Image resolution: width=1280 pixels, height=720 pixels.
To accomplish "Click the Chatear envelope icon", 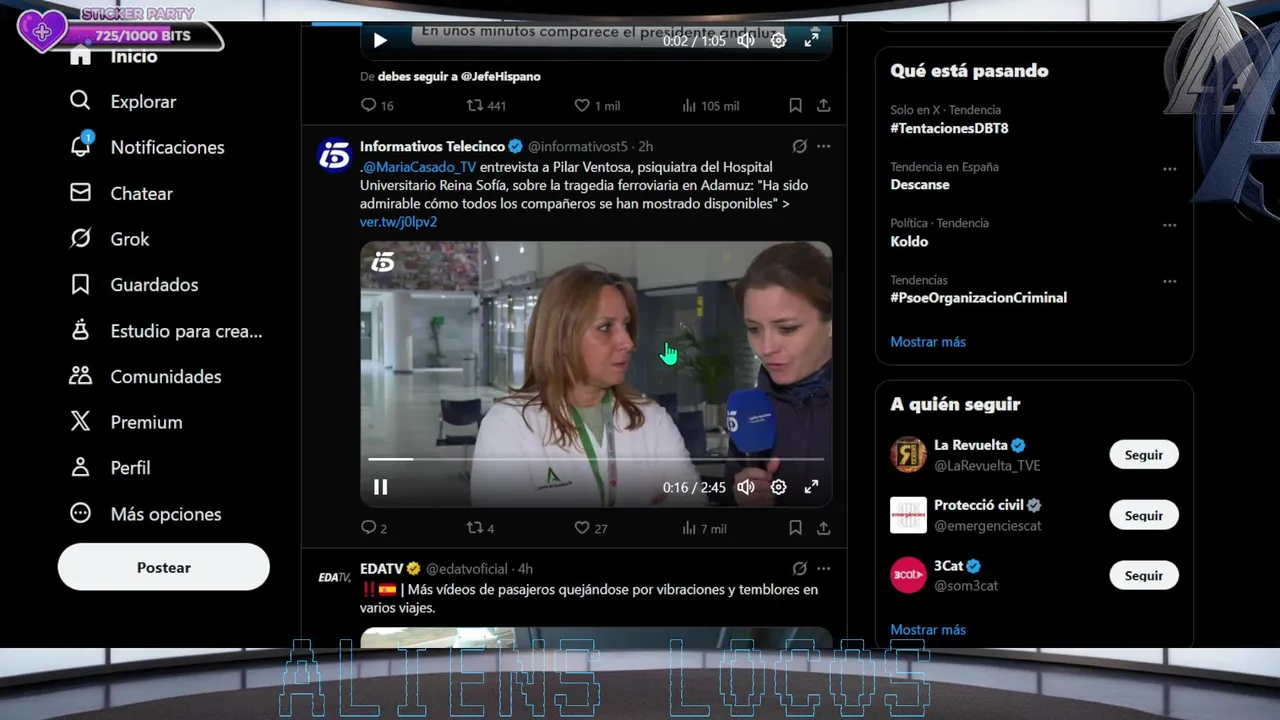I will click(80, 193).
